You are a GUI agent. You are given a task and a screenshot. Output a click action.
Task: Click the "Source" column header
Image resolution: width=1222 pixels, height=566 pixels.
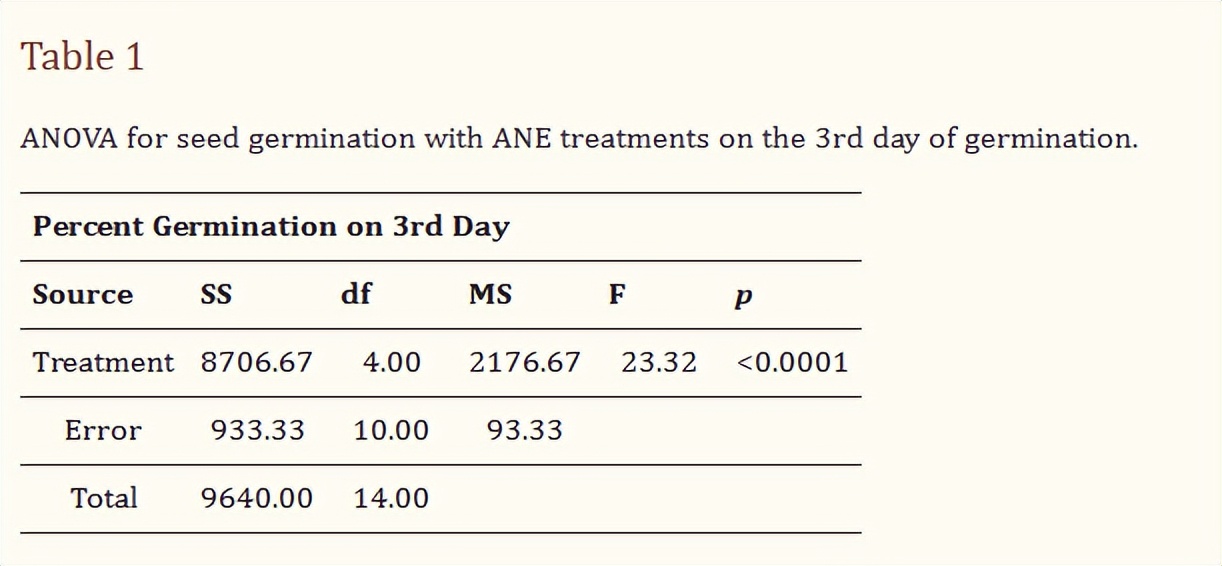coord(82,295)
